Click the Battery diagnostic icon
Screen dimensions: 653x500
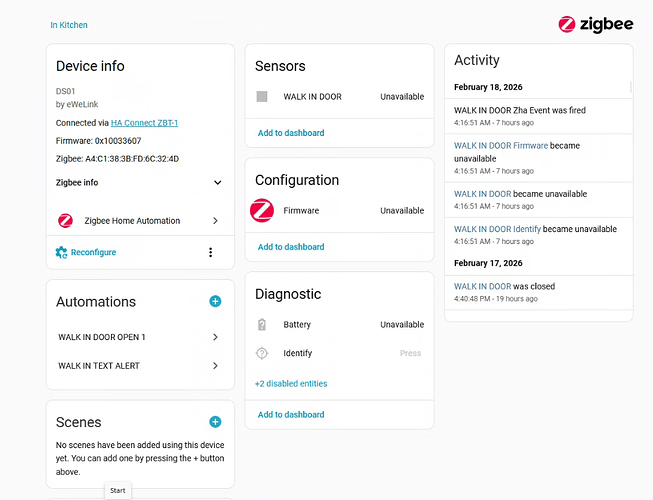[262, 325]
